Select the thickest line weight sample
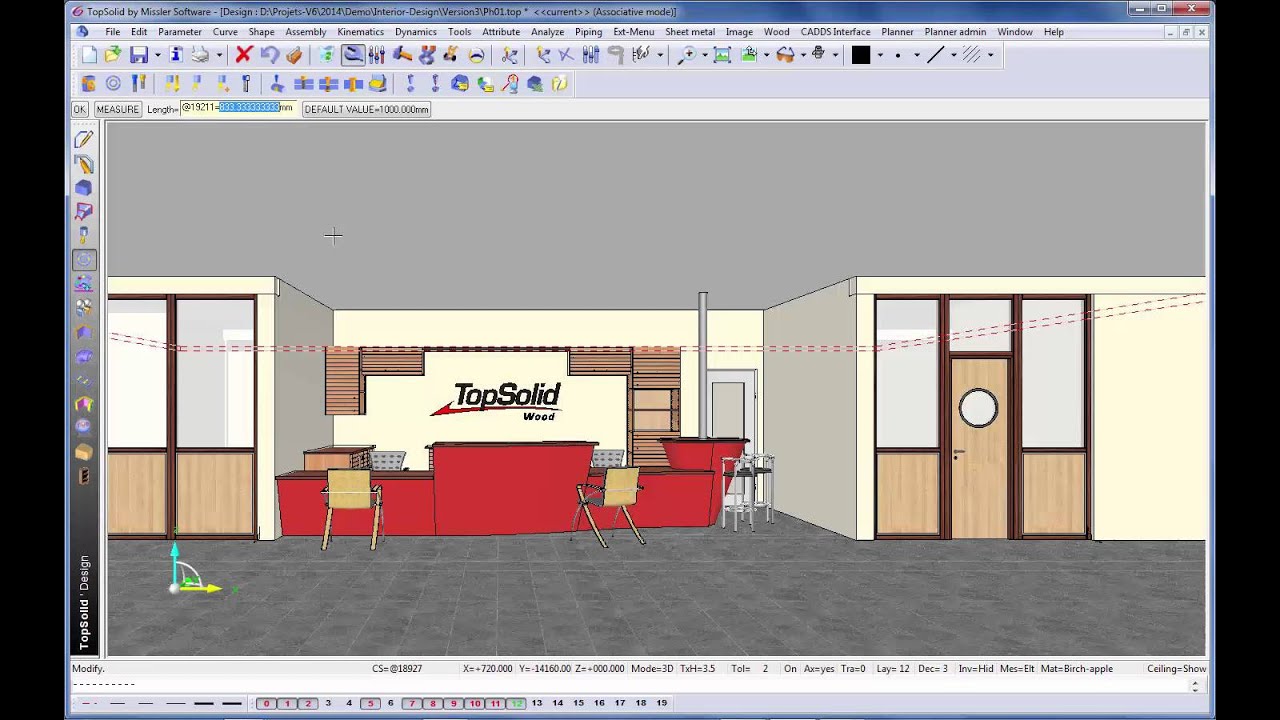This screenshot has width=1280, height=720. pyautogui.click(x=232, y=704)
